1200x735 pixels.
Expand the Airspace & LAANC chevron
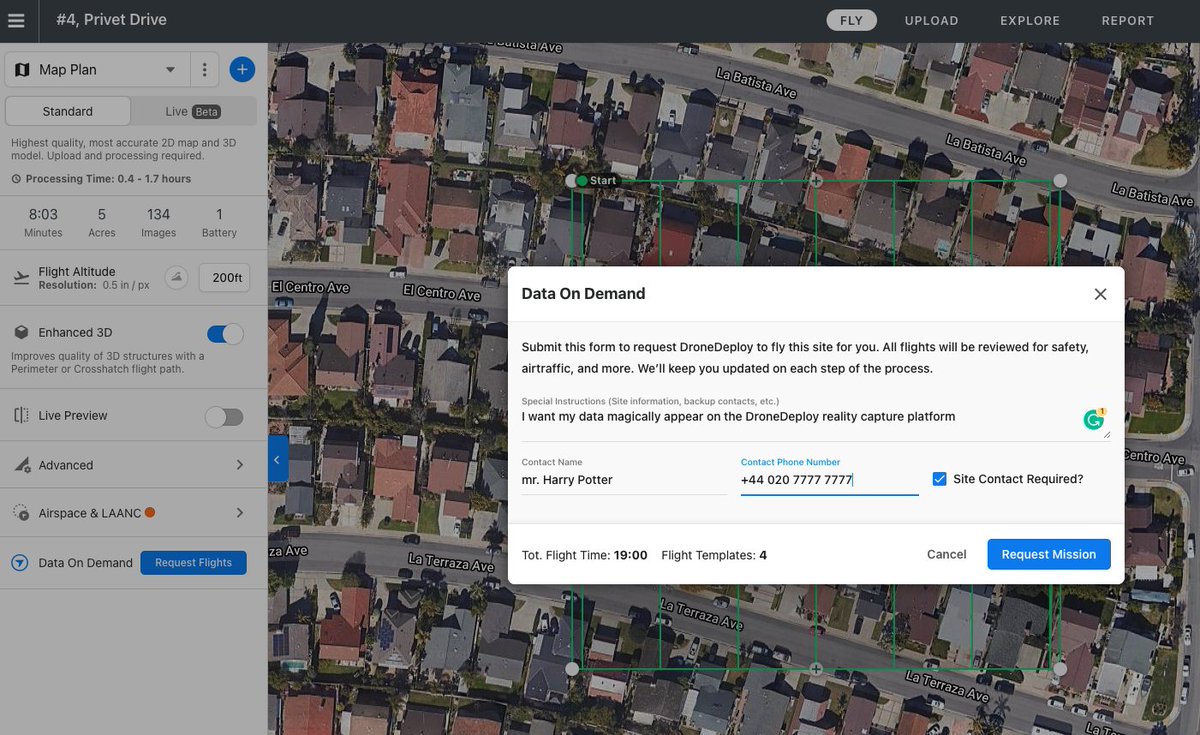(x=240, y=513)
